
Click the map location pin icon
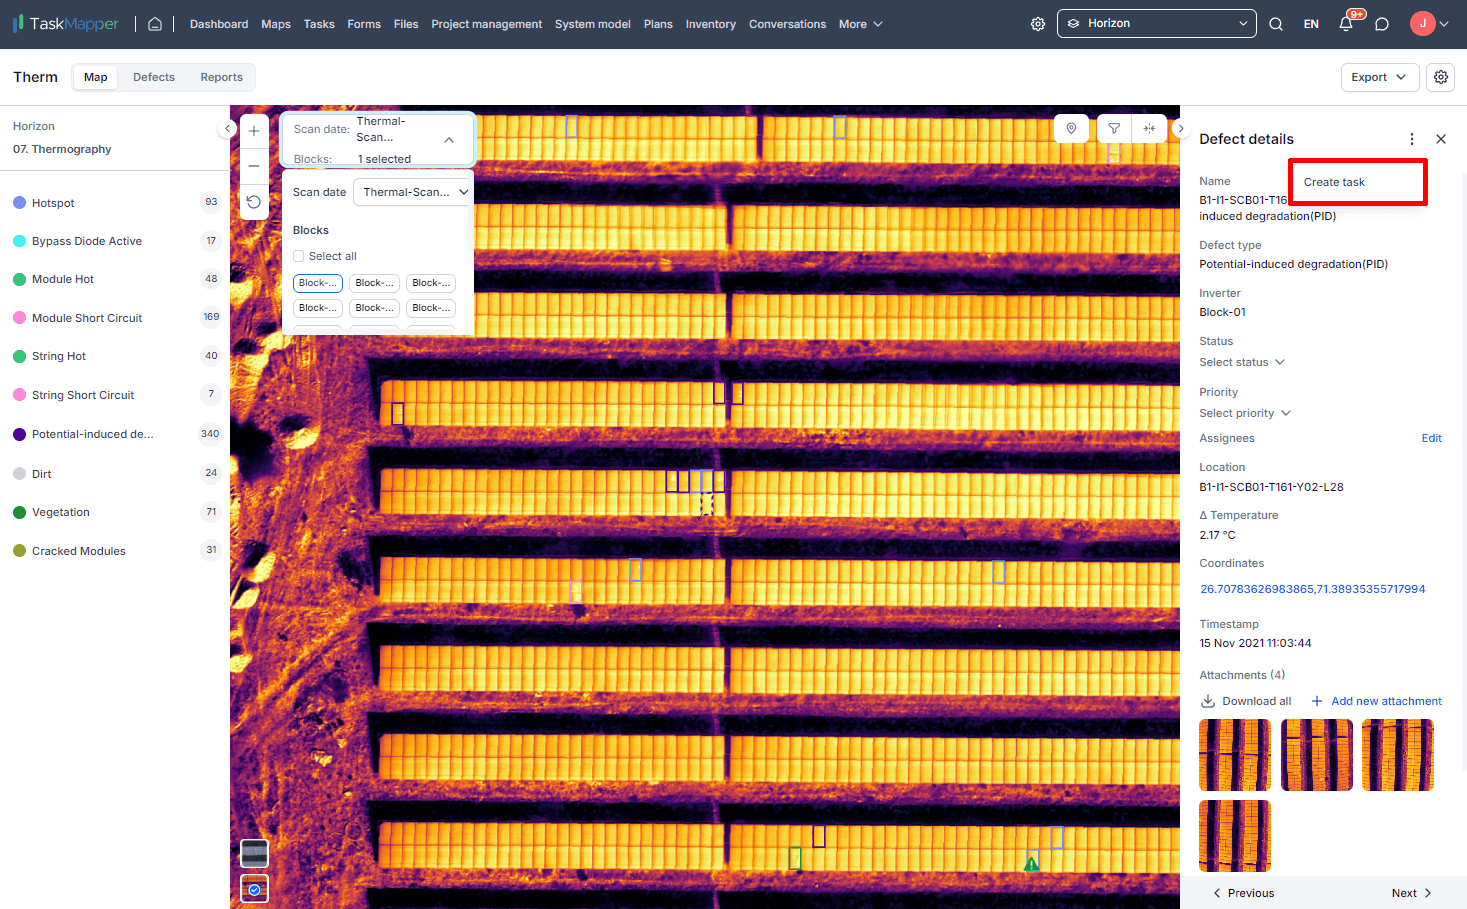(x=1071, y=129)
